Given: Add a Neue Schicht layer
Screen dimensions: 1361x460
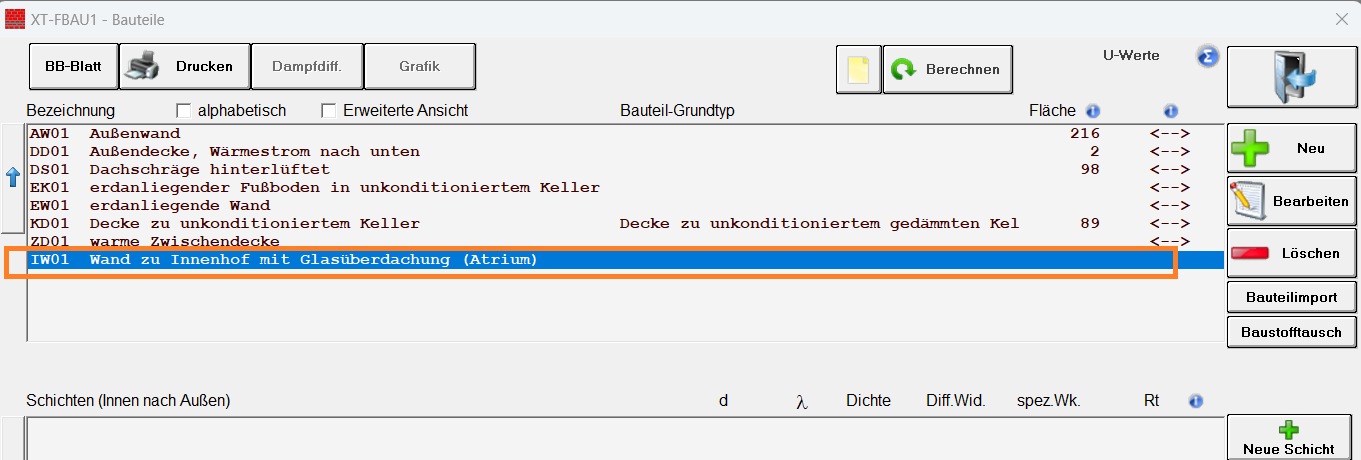Looking at the screenshot, I should pos(1291,438).
